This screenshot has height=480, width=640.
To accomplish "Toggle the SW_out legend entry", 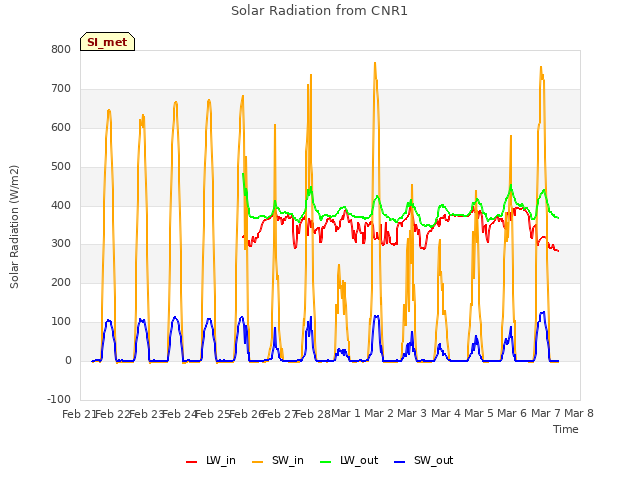I will pos(424,460).
